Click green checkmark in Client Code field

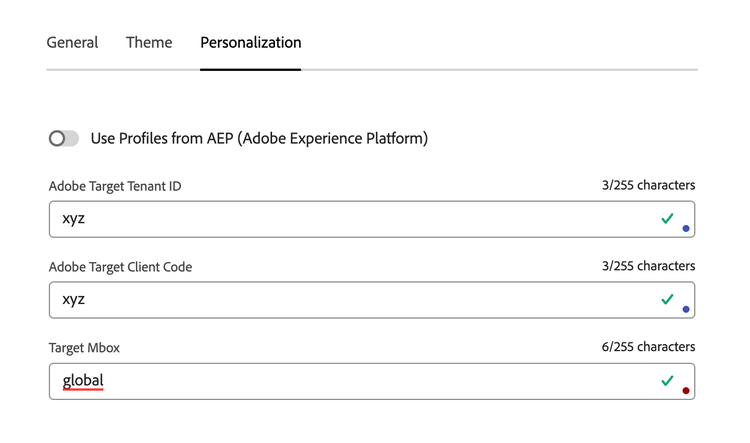[x=667, y=299]
